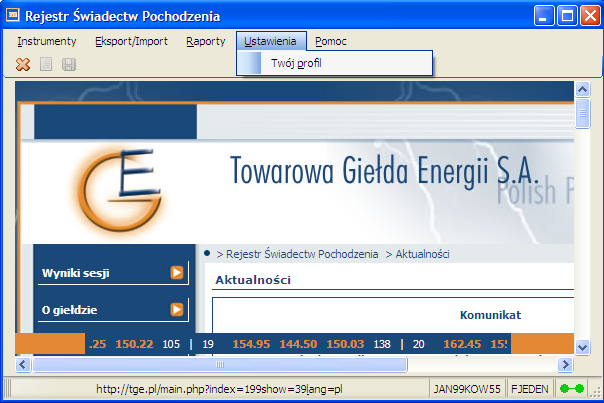The width and height of the screenshot is (604, 403).
Task: Open the Wyniki sesji link
Action: (x=76, y=273)
